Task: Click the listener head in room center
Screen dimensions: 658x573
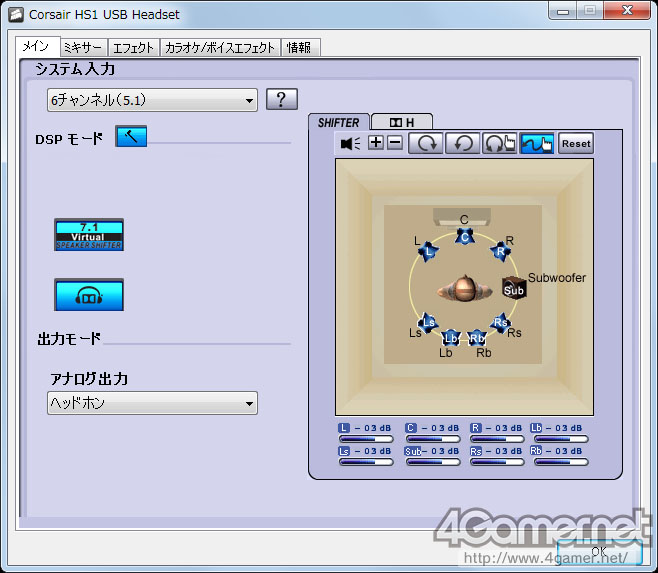Action: [465, 289]
